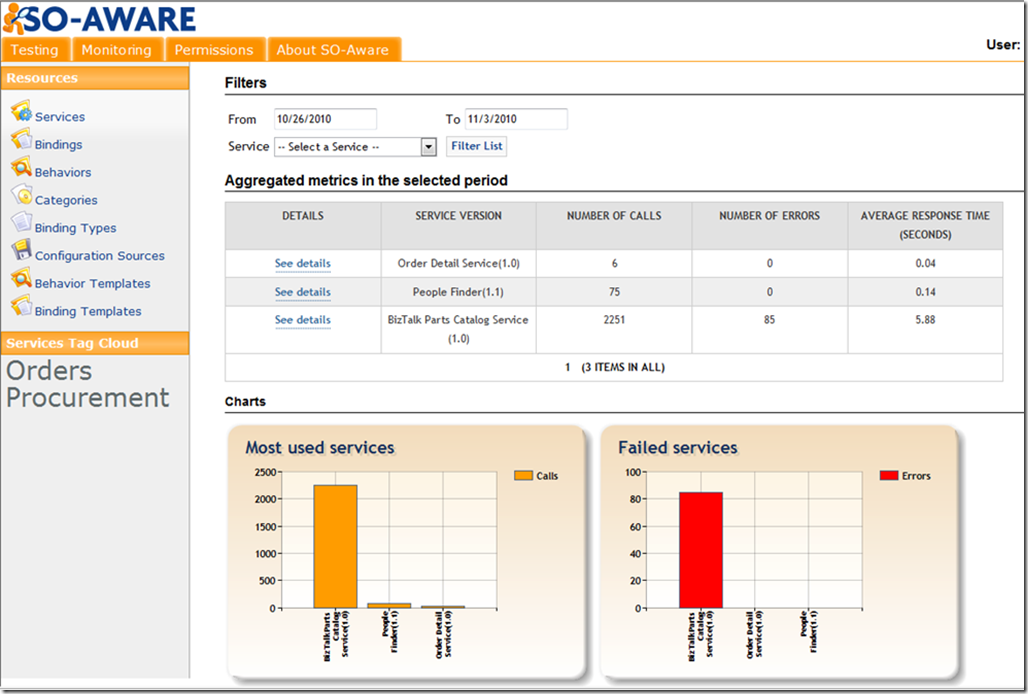Screen dimensions: 1028x694
Task: Click the Behaviors magnifier icon
Action: 21,168
